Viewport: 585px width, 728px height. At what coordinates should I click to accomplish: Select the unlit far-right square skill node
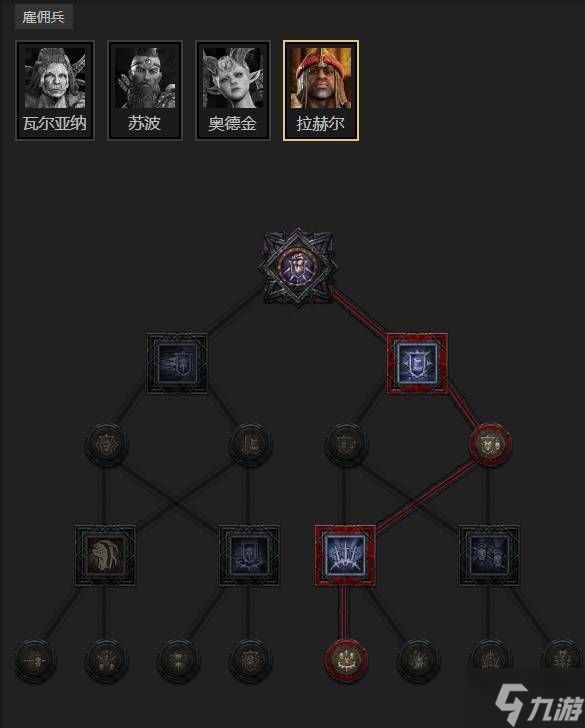[x=489, y=555]
